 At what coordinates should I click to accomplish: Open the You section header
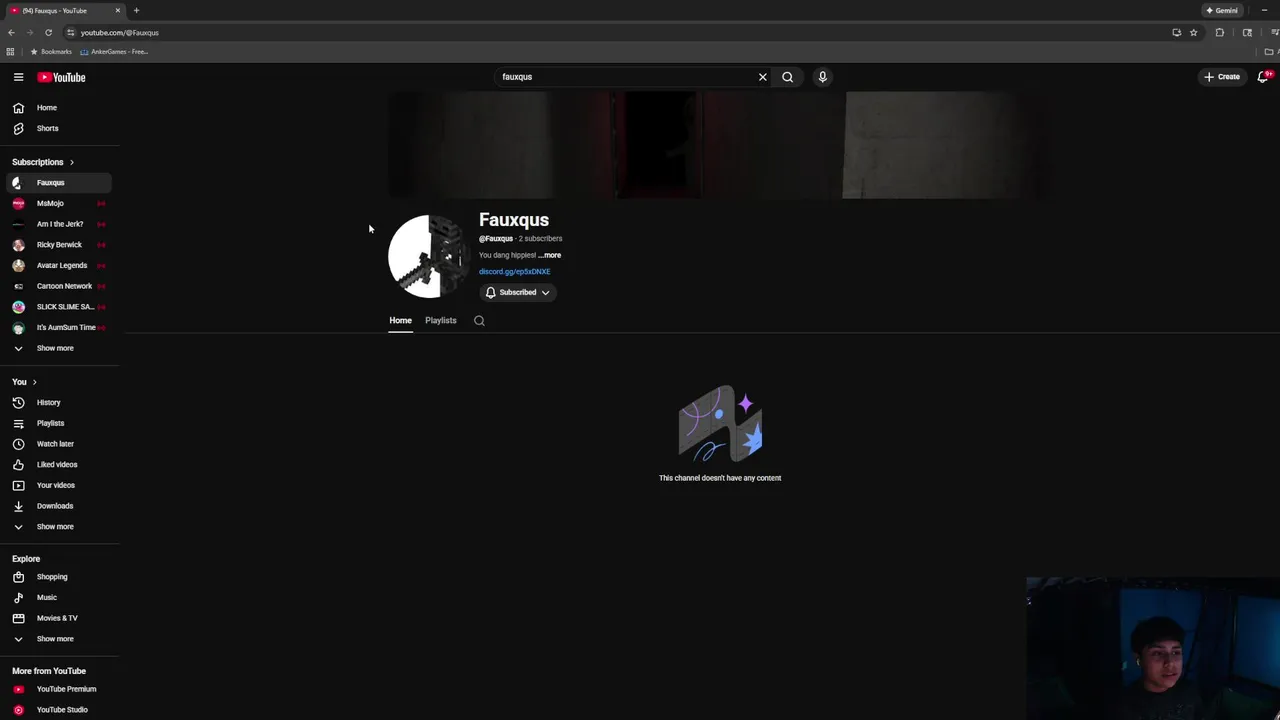[24, 382]
